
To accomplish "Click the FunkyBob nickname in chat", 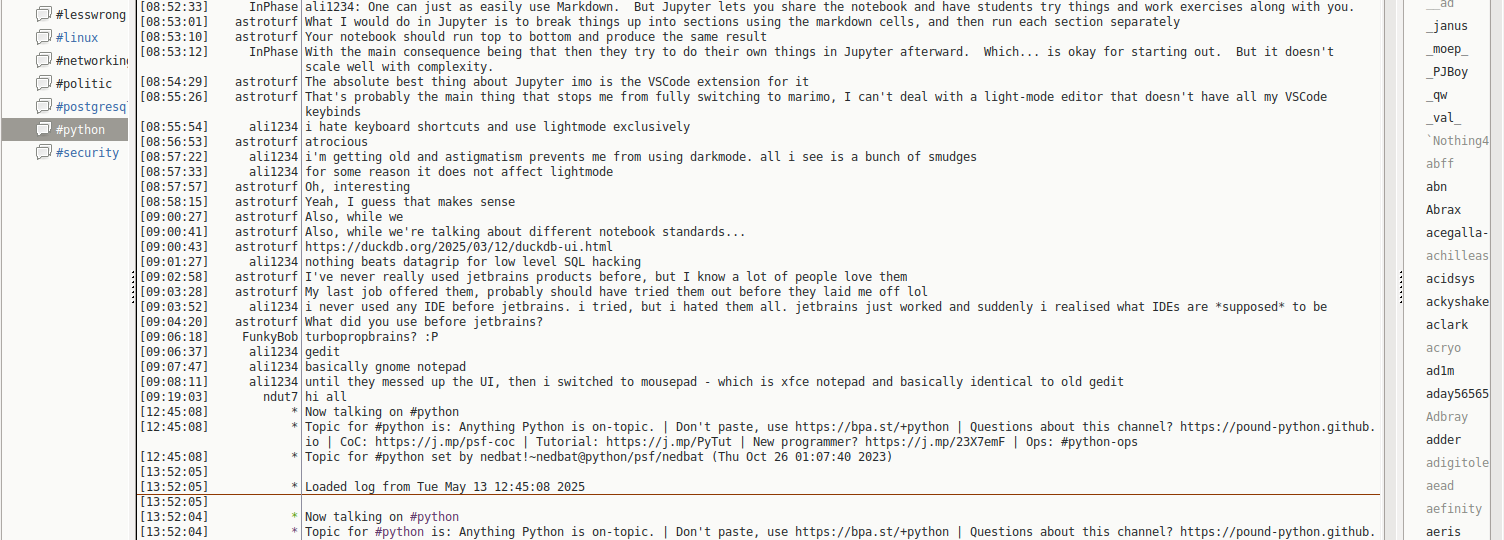I will click(270, 337).
